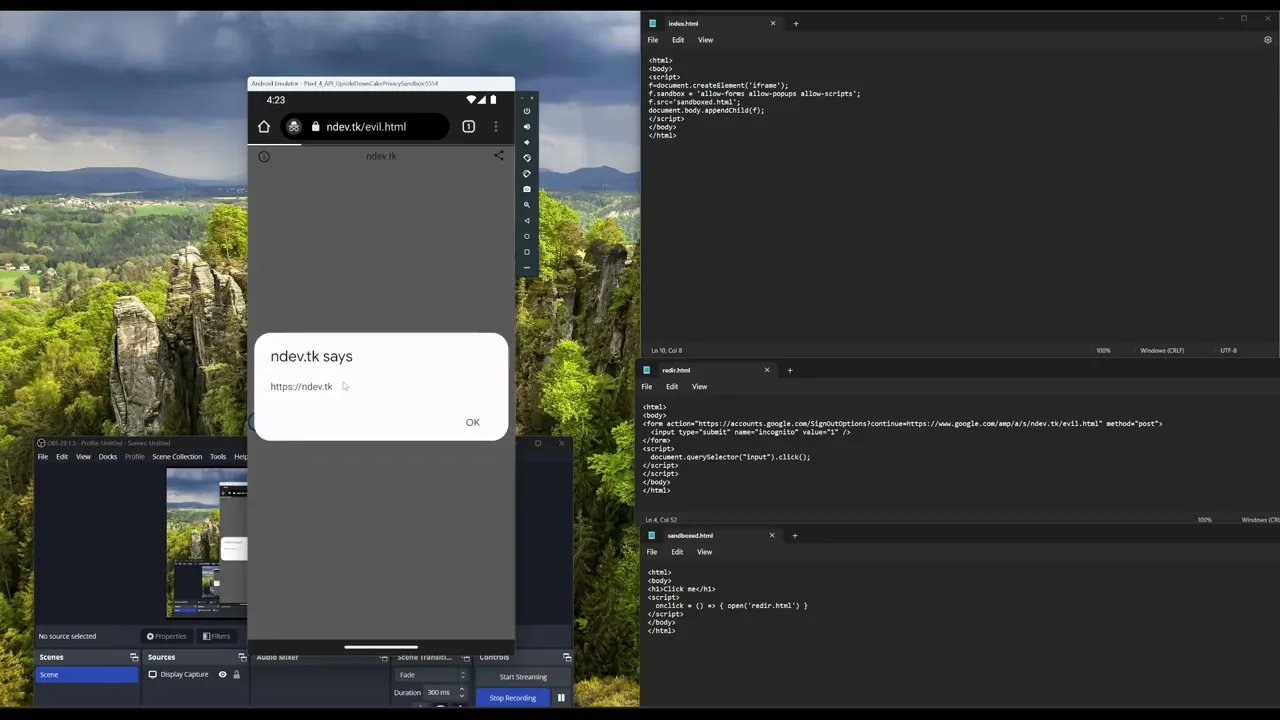Viewport: 1280px width, 720px height.
Task: Click the Fade dropdown arrows
Action: coord(462,675)
